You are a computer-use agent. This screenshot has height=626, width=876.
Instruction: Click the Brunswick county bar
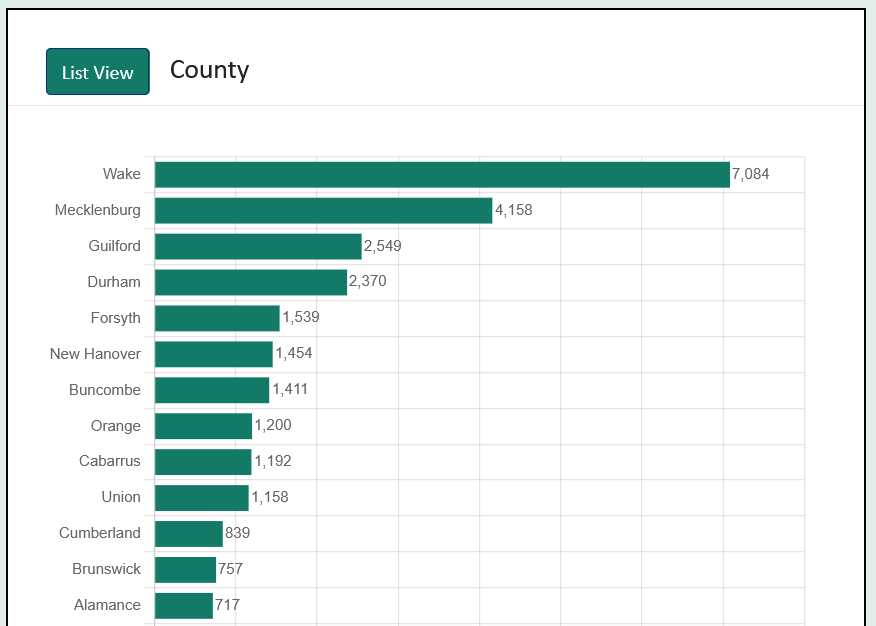185,570
